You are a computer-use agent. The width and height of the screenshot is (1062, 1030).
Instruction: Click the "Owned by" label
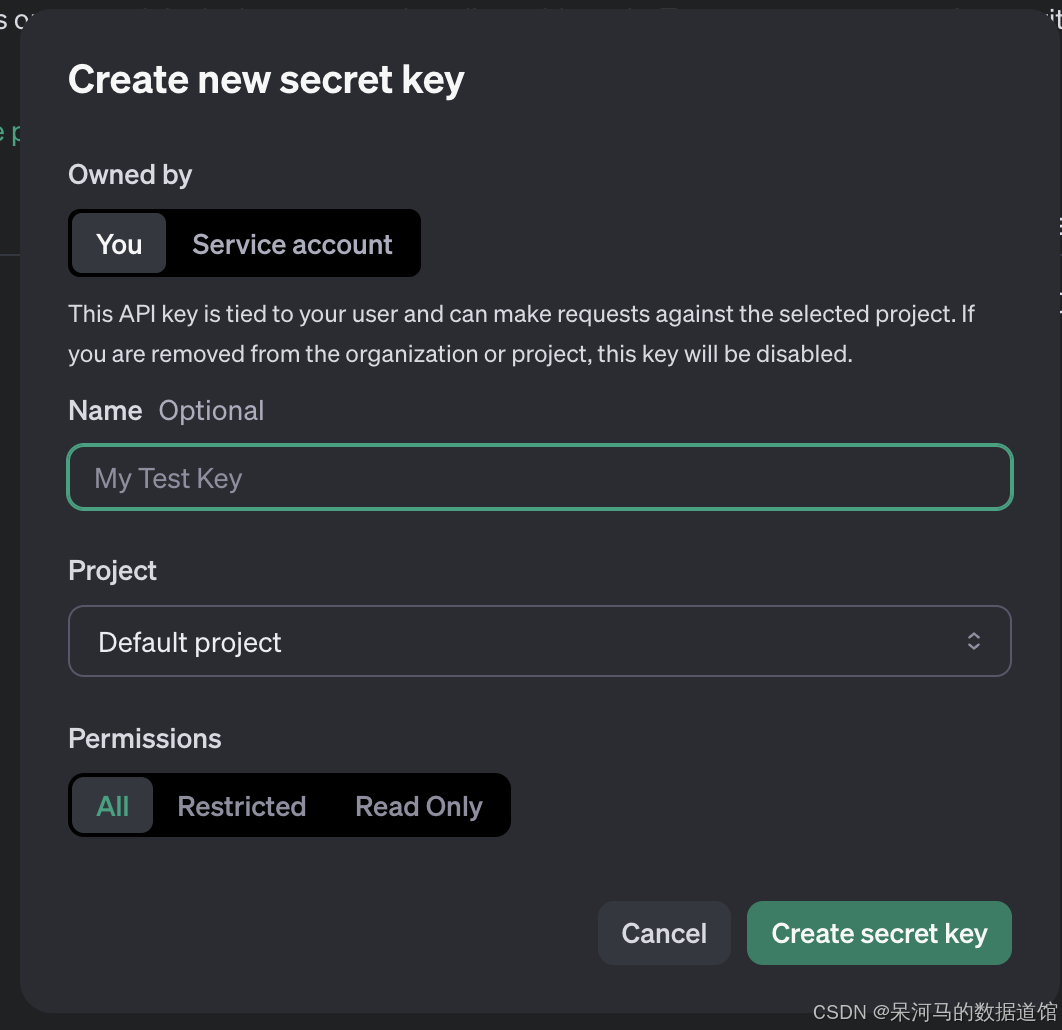coord(130,175)
